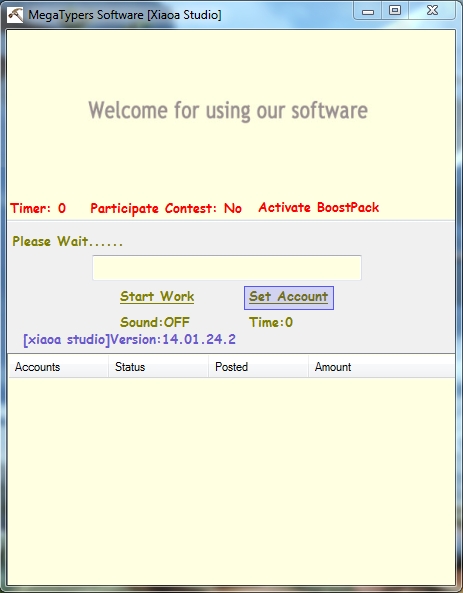Click the xiaoa studio version text
Image resolution: width=463 pixels, height=593 pixels.
[x=129, y=339]
